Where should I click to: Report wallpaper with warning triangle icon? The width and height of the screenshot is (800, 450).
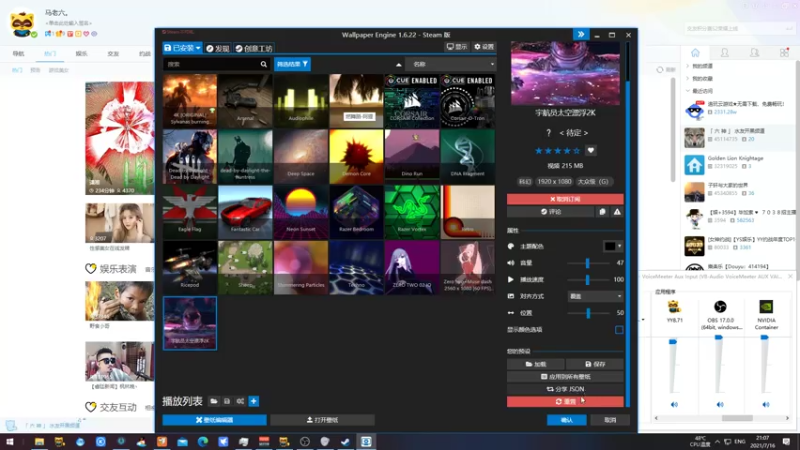click(x=617, y=211)
